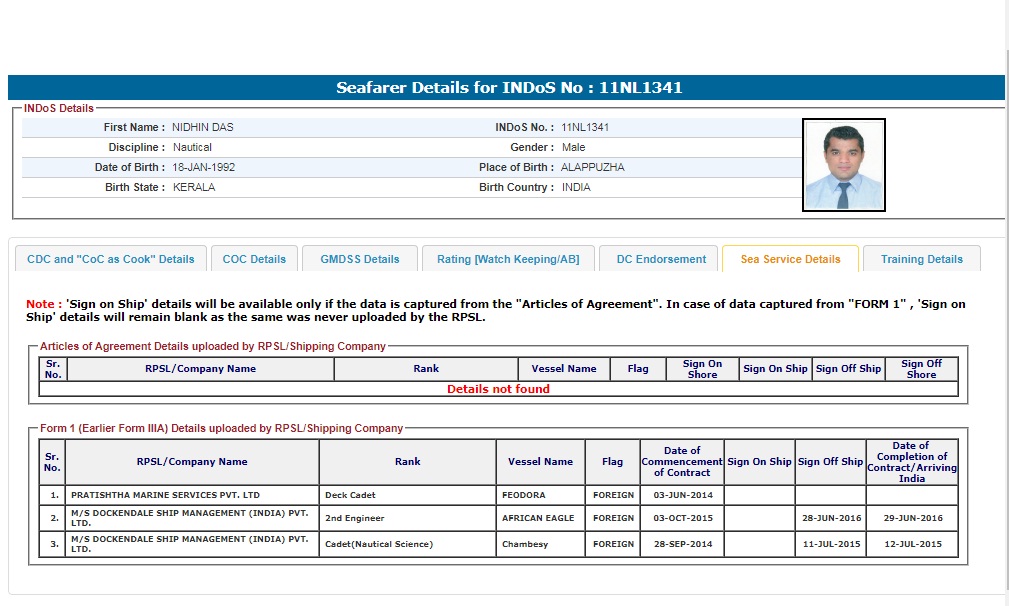Click the vertical scrollbar on the right
1009x606 pixels.
click(1004, 300)
